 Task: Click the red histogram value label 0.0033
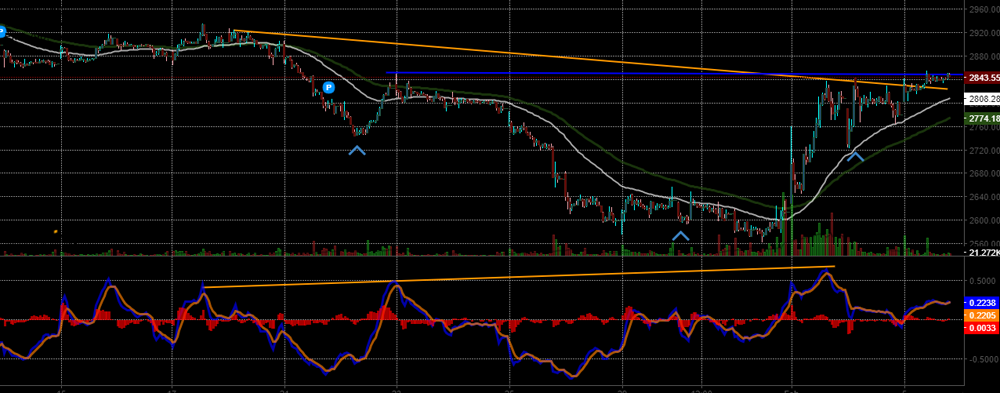(983, 328)
